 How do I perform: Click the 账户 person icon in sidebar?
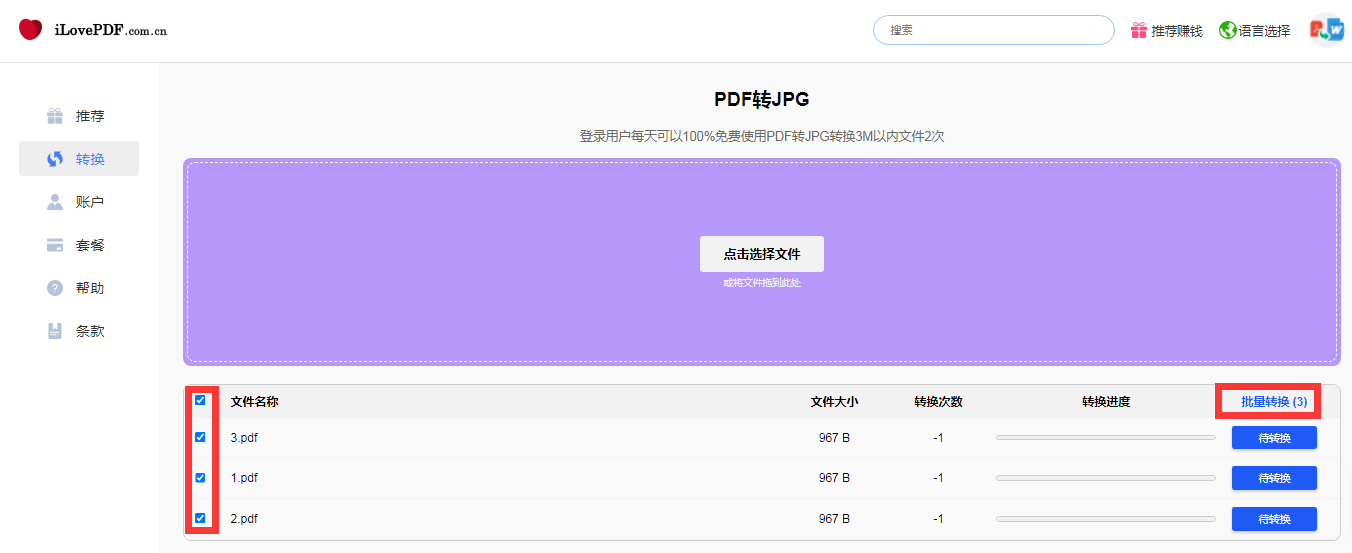pyautogui.click(x=55, y=202)
